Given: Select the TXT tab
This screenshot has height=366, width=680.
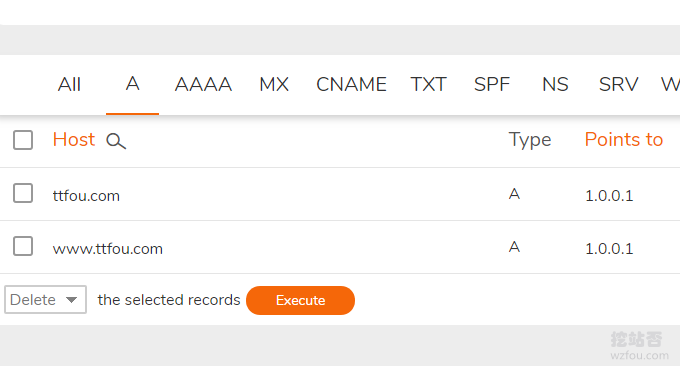Looking at the screenshot, I should [x=428, y=84].
